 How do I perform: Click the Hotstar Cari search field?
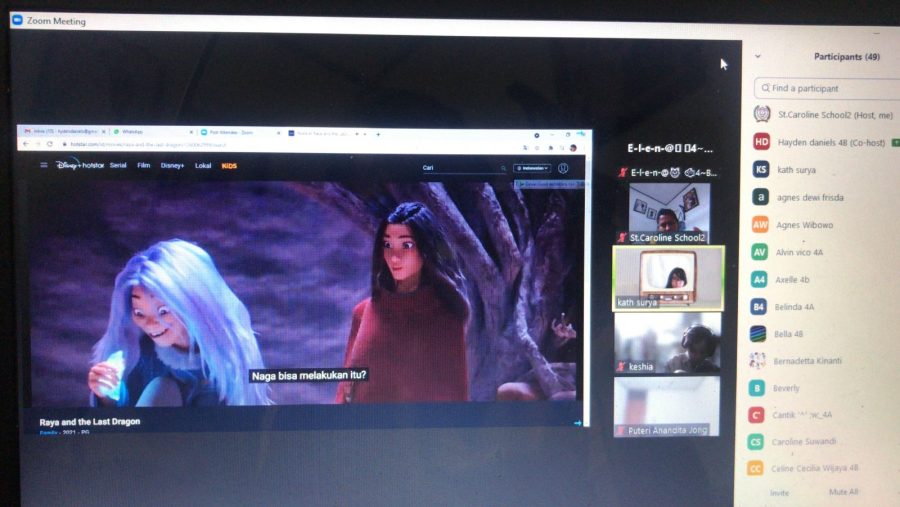[457, 168]
